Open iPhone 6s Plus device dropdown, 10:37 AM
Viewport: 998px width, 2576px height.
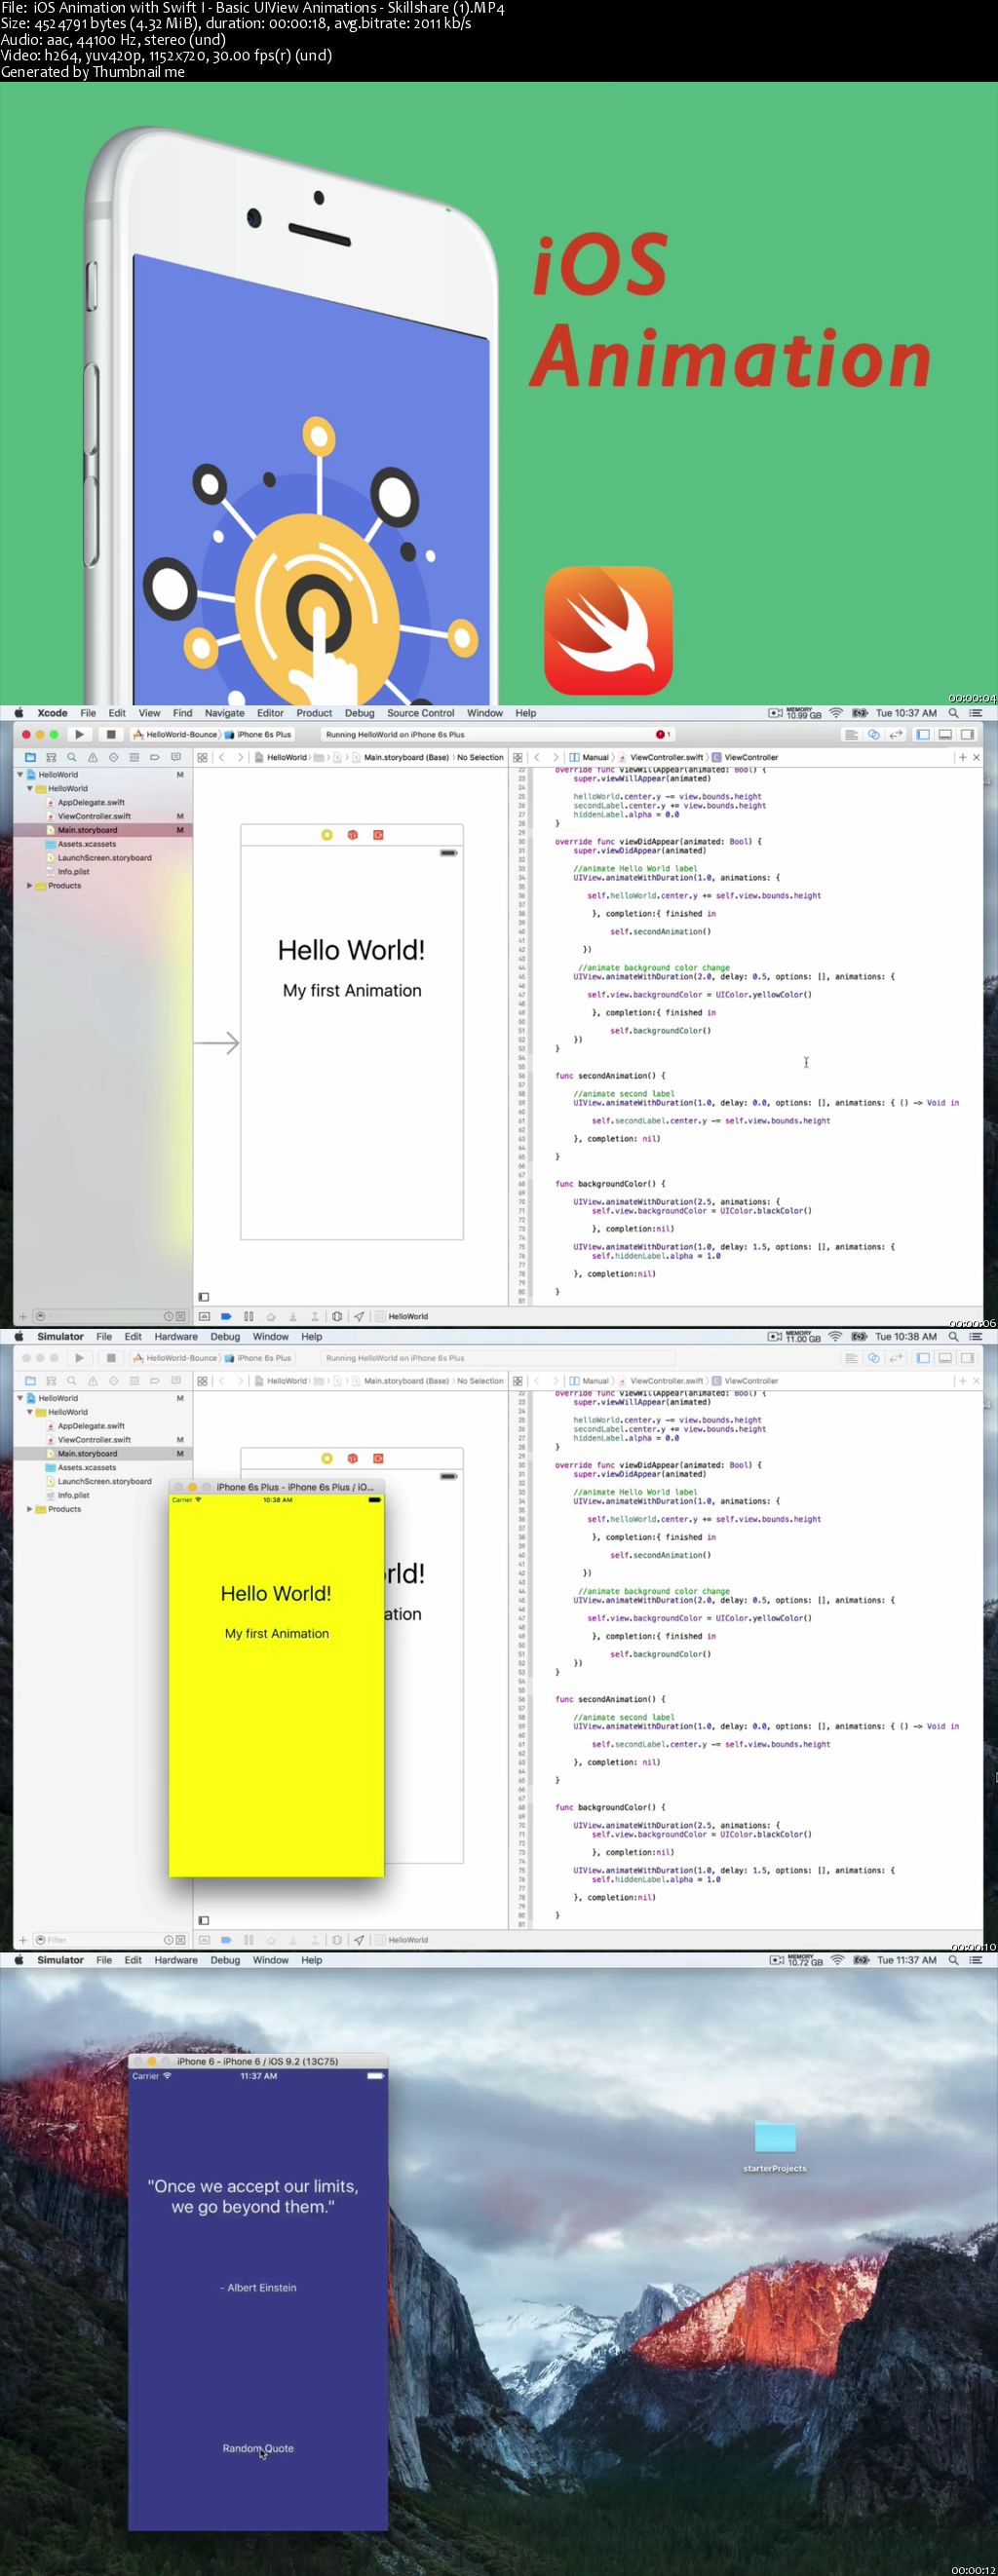(257, 734)
